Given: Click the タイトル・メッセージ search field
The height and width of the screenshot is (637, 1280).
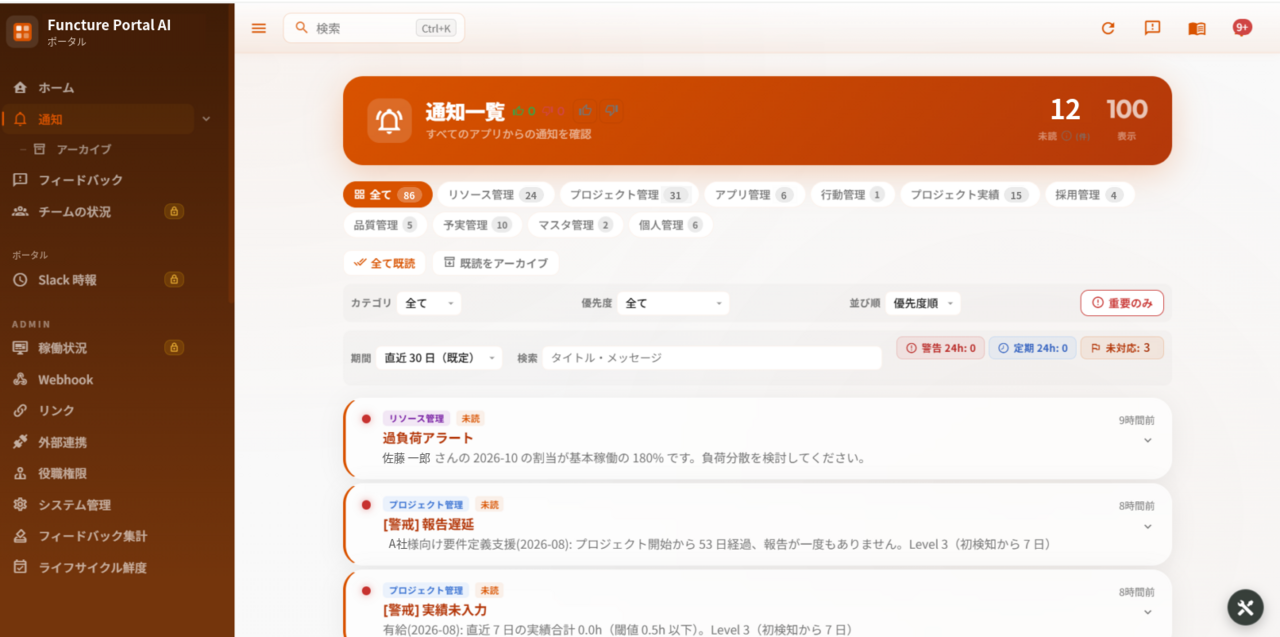Looking at the screenshot, I should [712, 358].
